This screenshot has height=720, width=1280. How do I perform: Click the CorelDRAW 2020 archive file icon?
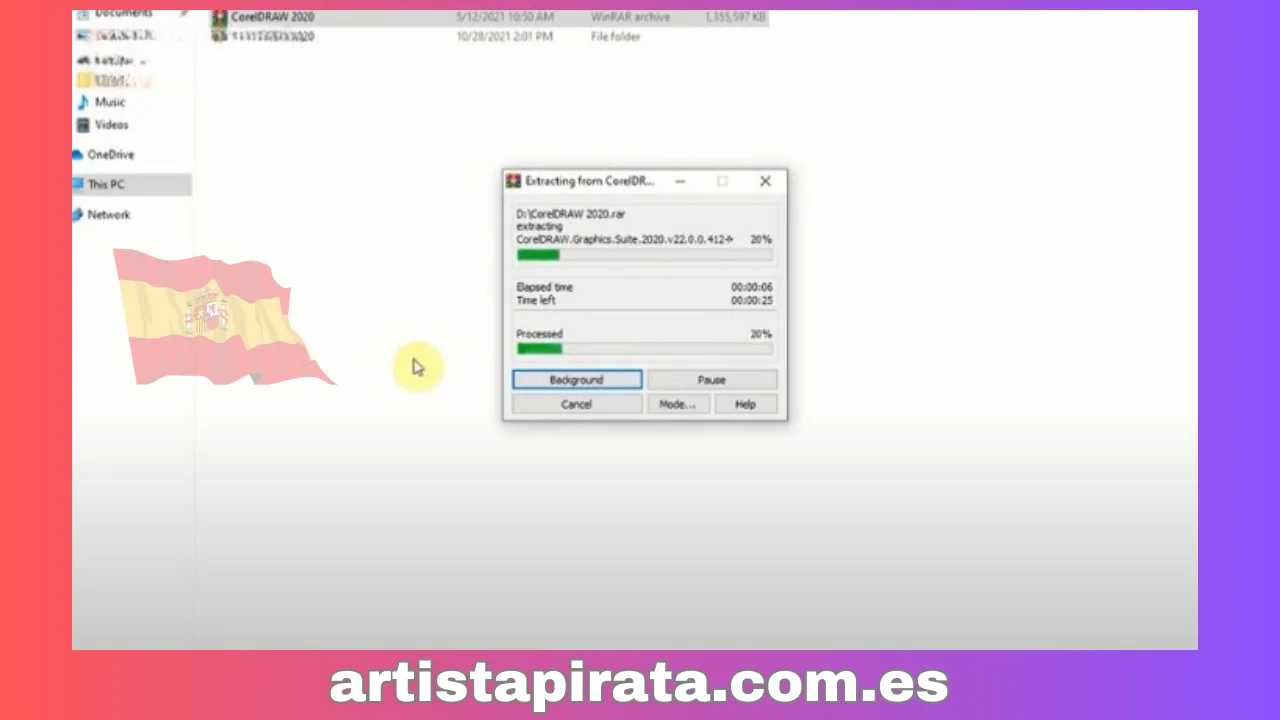(x=220, y=18)
